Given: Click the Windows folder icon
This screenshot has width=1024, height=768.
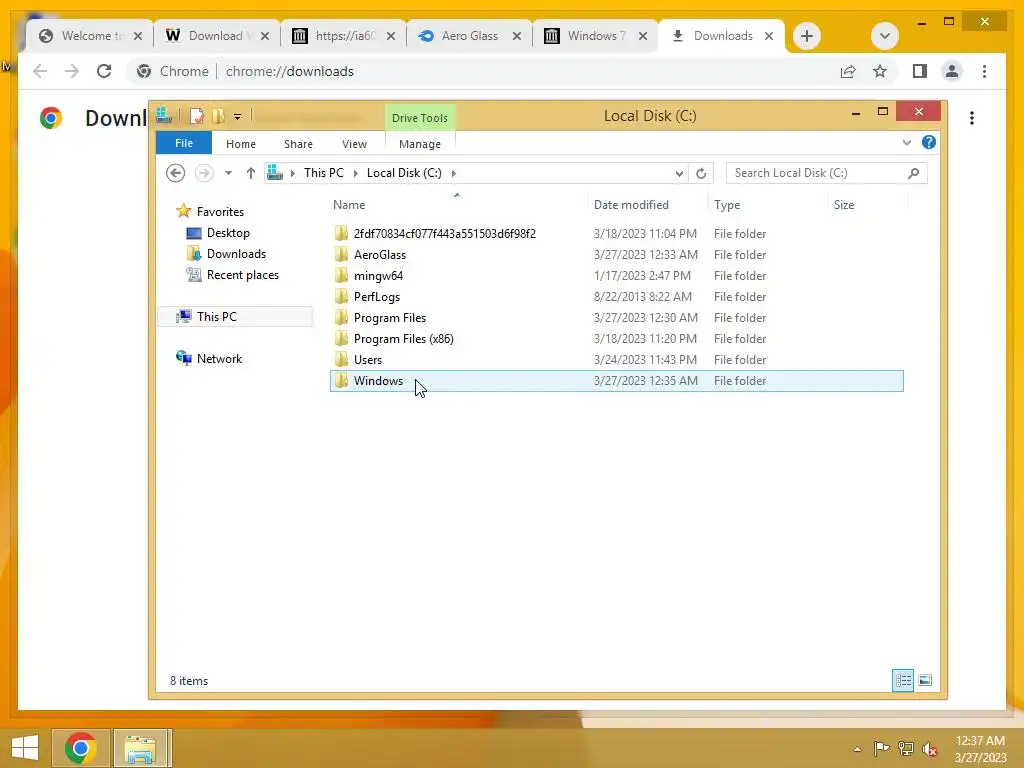Looking at the screenshot, I should (x=341, y=380).
